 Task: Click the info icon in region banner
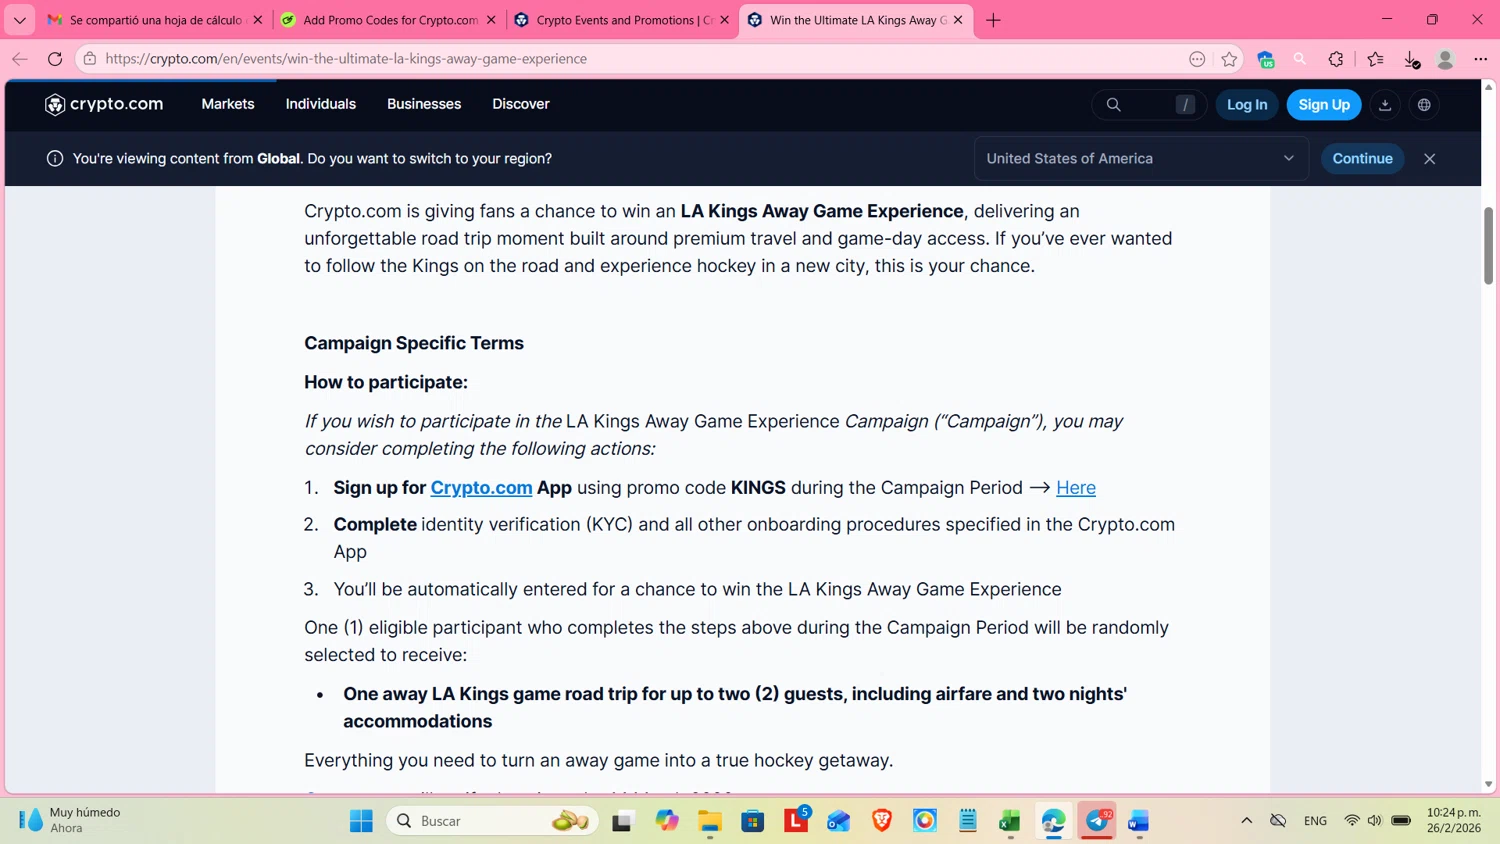(x=55, y=159)
